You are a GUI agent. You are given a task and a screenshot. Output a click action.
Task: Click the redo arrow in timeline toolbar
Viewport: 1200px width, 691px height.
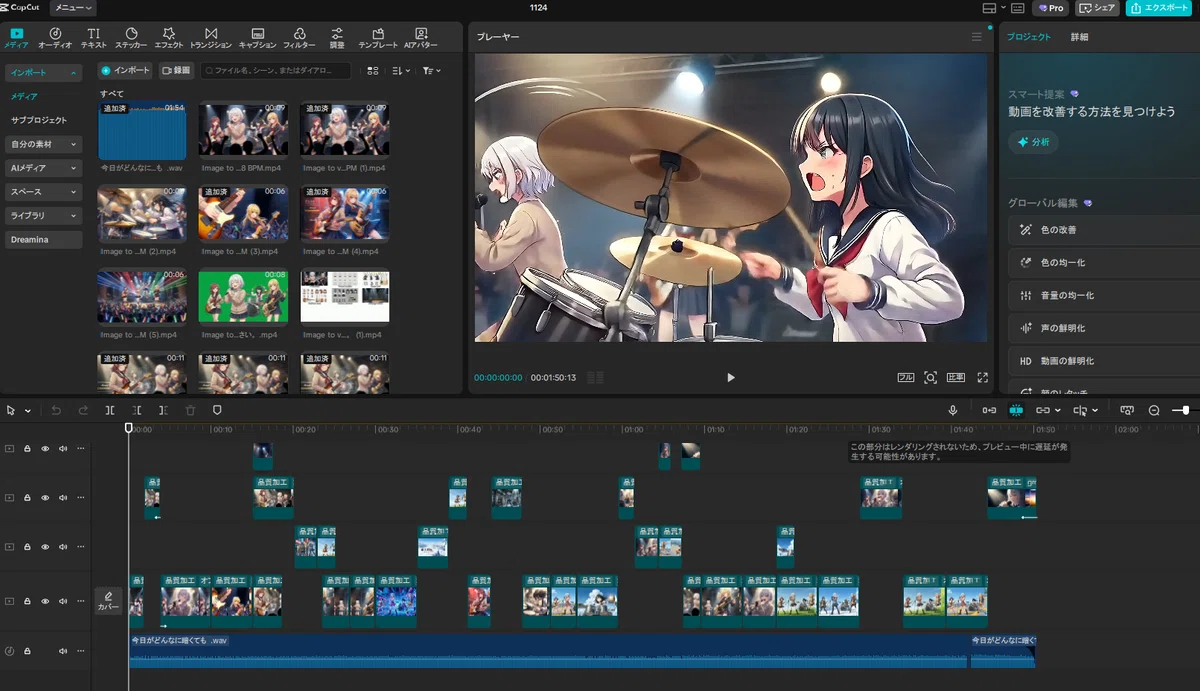coord(83,410)
